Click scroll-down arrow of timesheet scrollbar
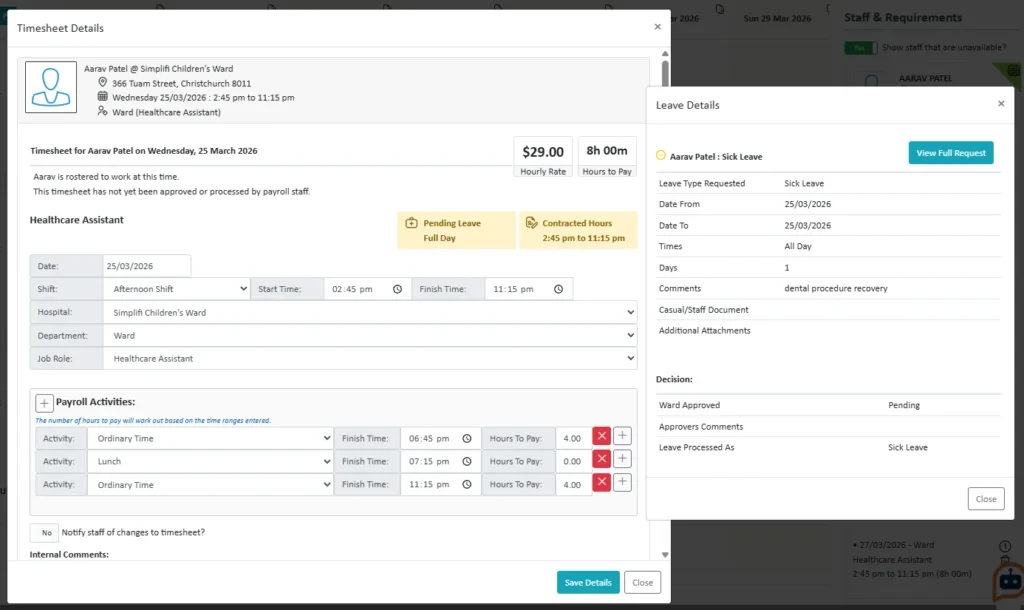The width and height of the screenshot is (1024, 610). (665, 554)
